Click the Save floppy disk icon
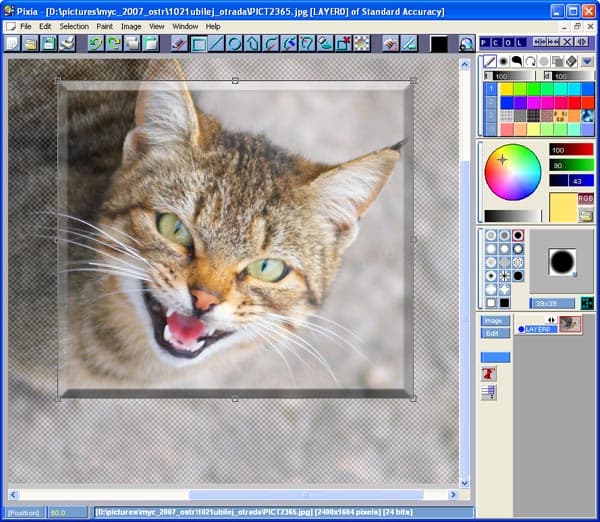The height and width of the screenshot is (522, 600). pos(49,44)
